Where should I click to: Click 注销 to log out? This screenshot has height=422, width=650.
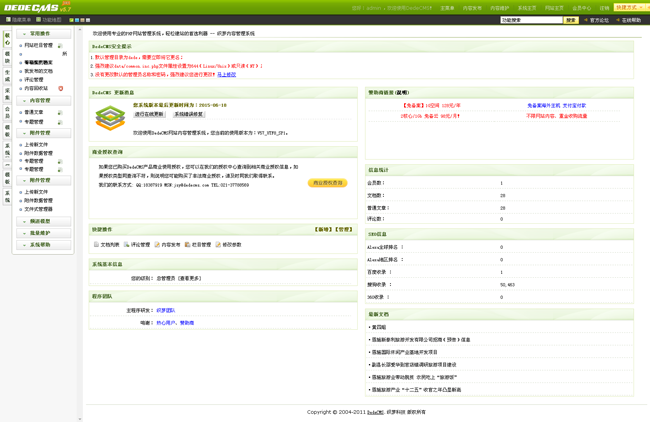[604, 8]
